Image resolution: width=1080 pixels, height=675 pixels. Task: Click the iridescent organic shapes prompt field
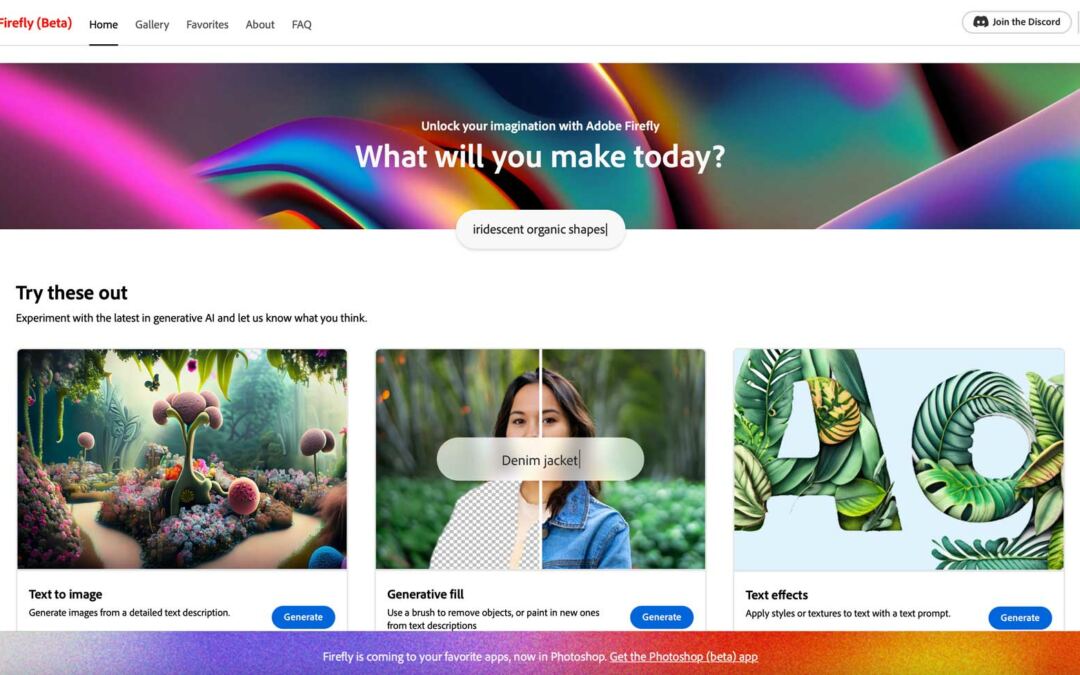541,229
